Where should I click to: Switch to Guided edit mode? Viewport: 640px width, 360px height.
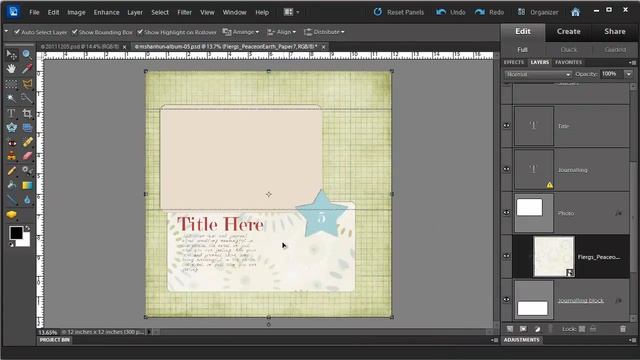(615, 49)
